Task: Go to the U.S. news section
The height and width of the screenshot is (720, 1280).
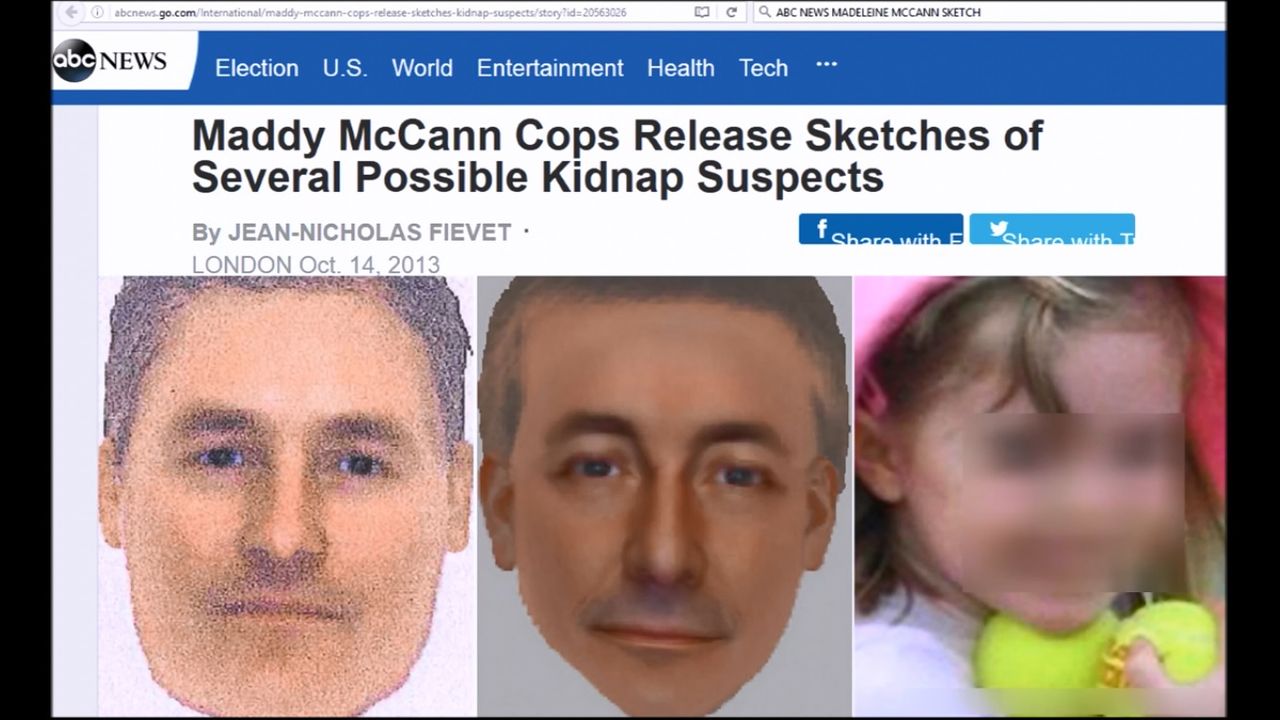Action: click(345, 68)
